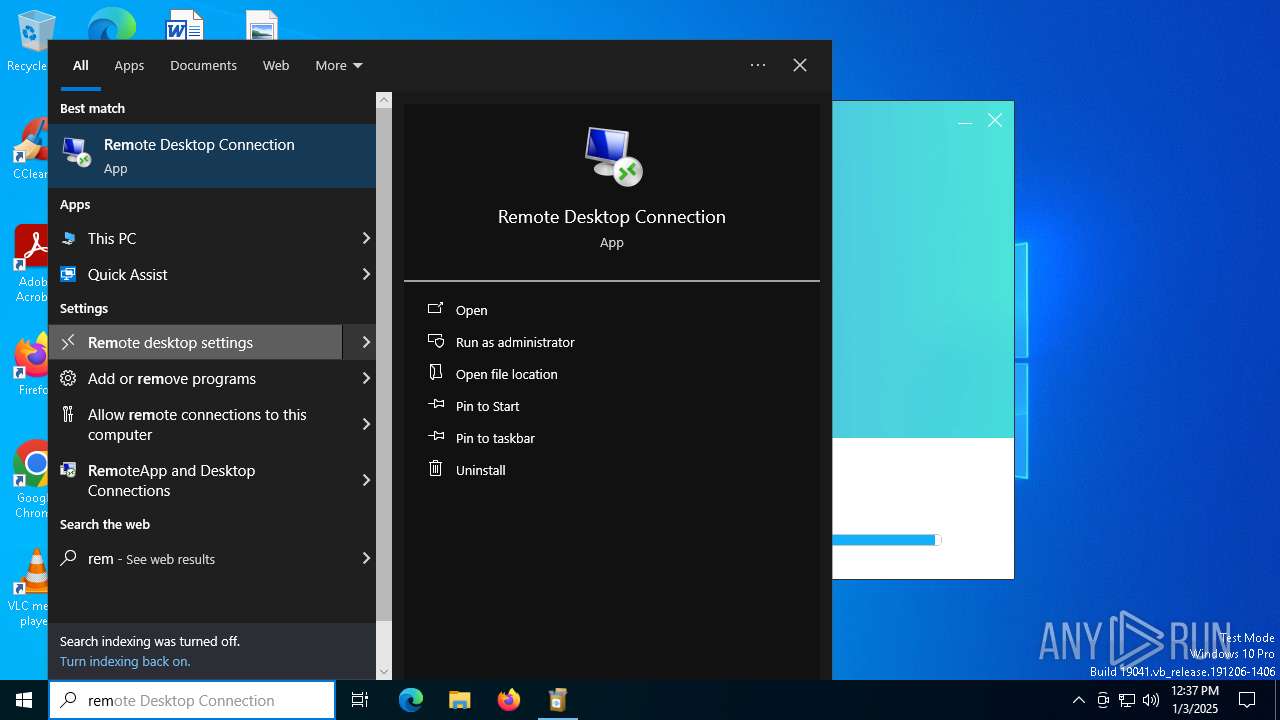Open Remote Desktop Connection best match result
This screenshot has width=1280, height=720.
212,156
